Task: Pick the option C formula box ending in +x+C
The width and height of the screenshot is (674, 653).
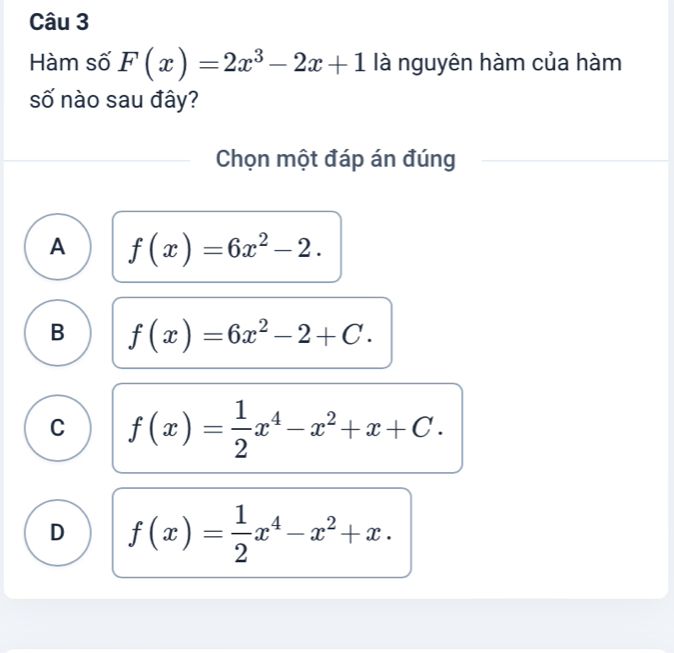Action: pyautogui.click(x=287, y=428)
